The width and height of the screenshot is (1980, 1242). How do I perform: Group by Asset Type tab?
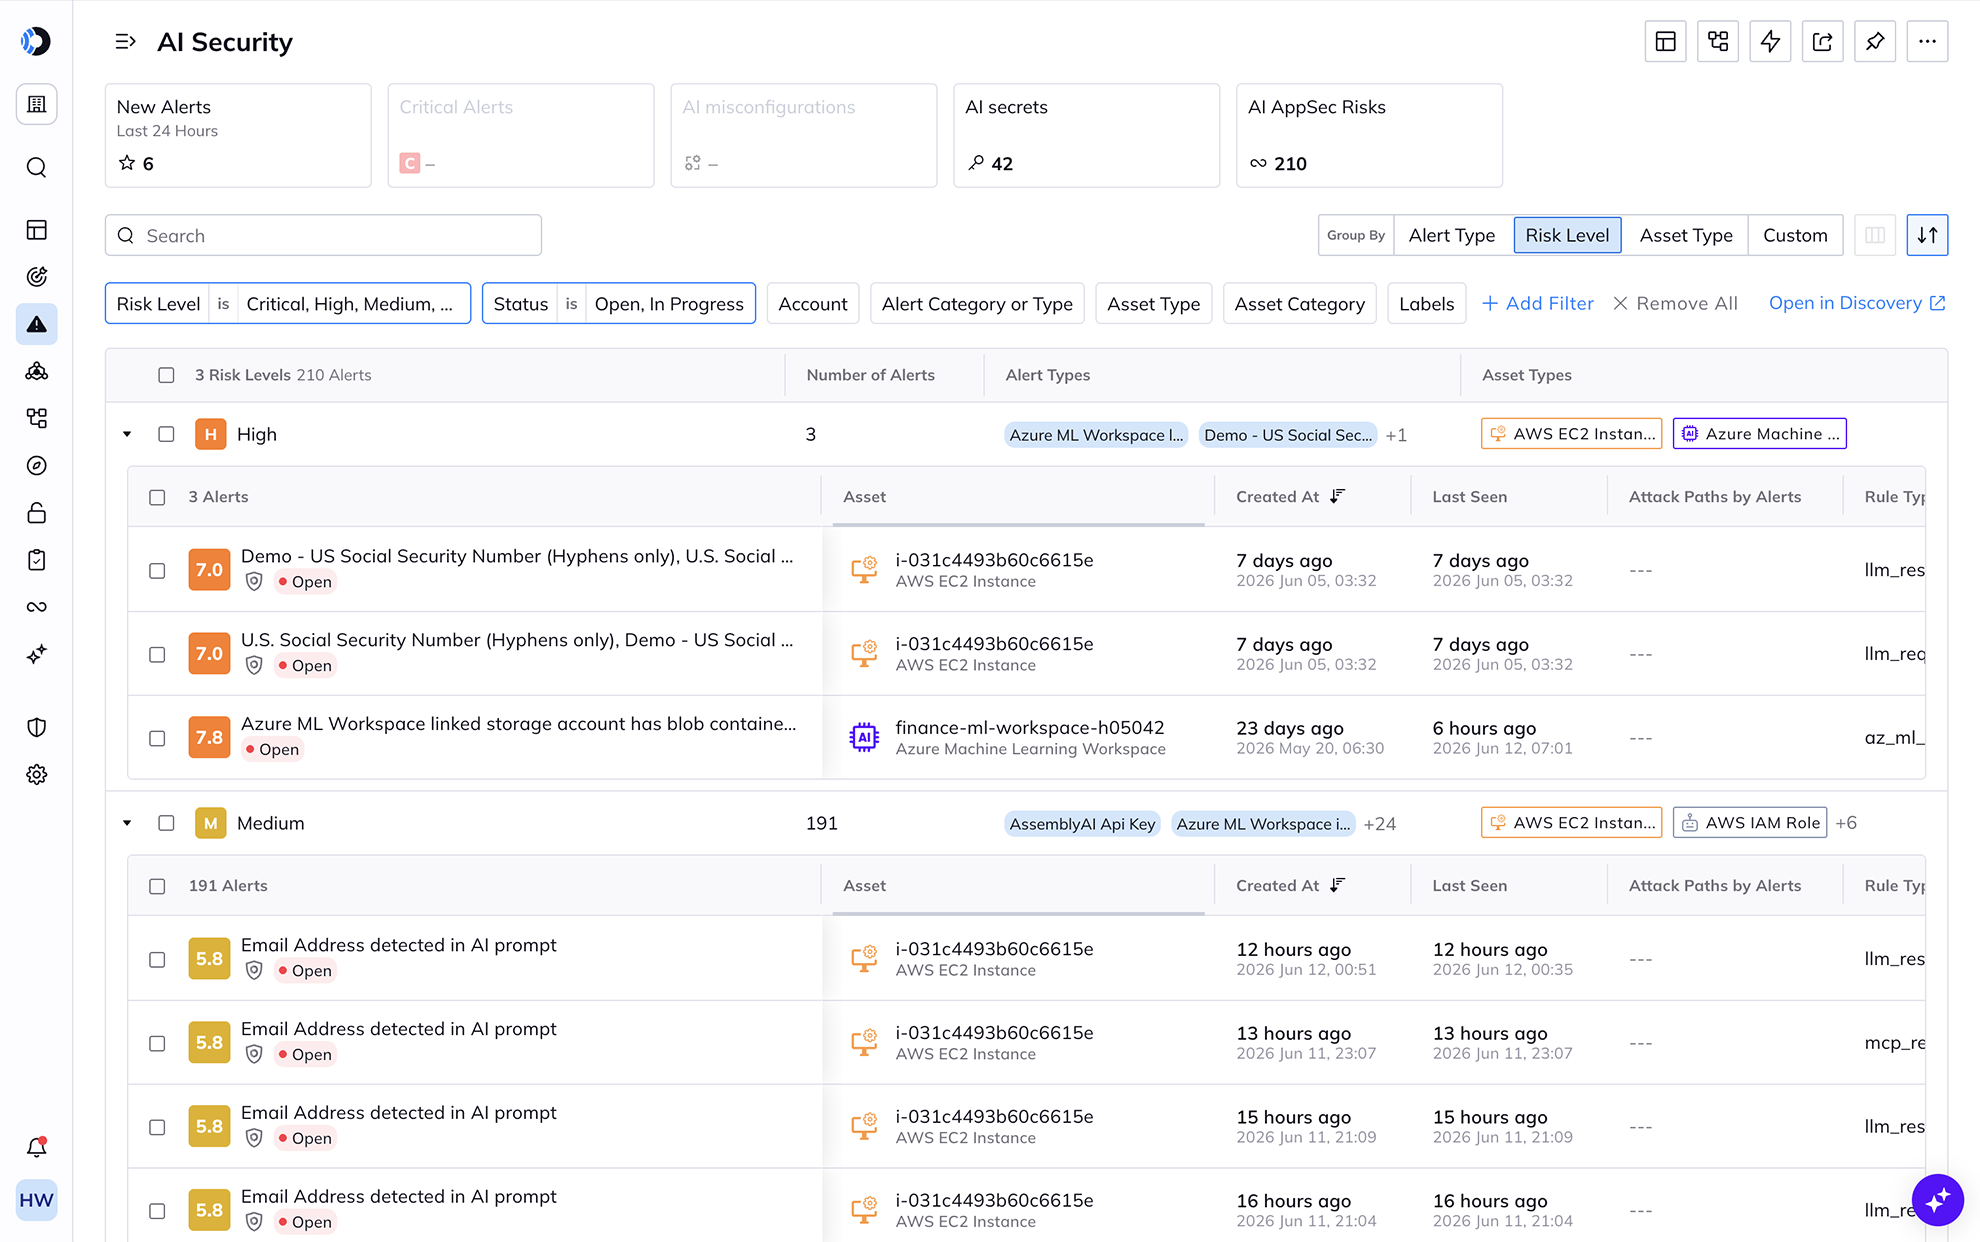coord(1686,235)
